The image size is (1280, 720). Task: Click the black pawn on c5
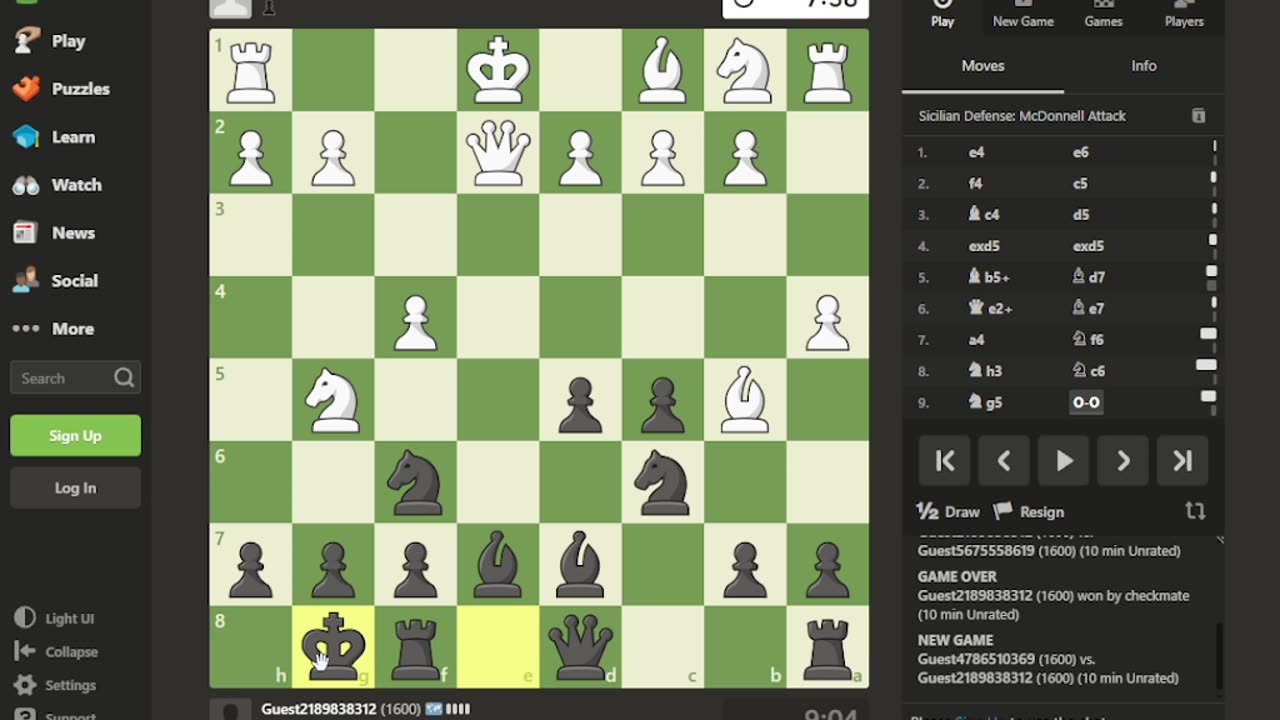pos(662,400)
